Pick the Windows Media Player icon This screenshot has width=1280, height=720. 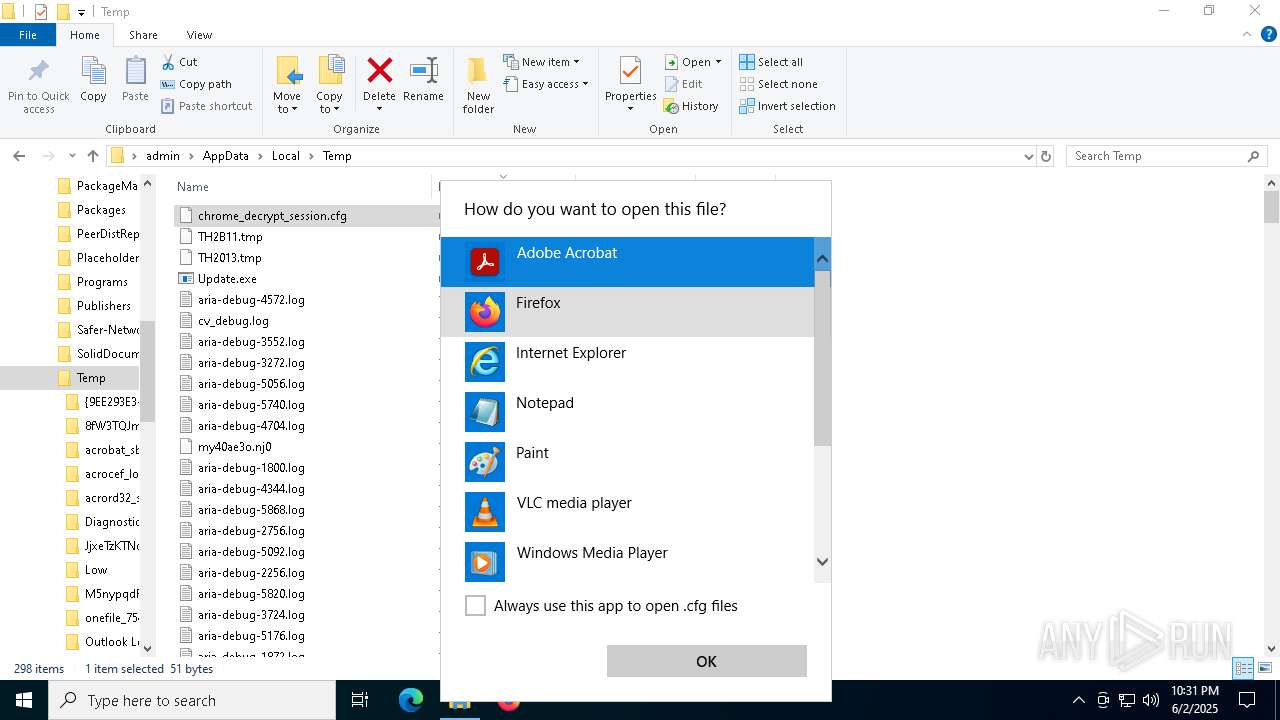(x=485, y=562)
